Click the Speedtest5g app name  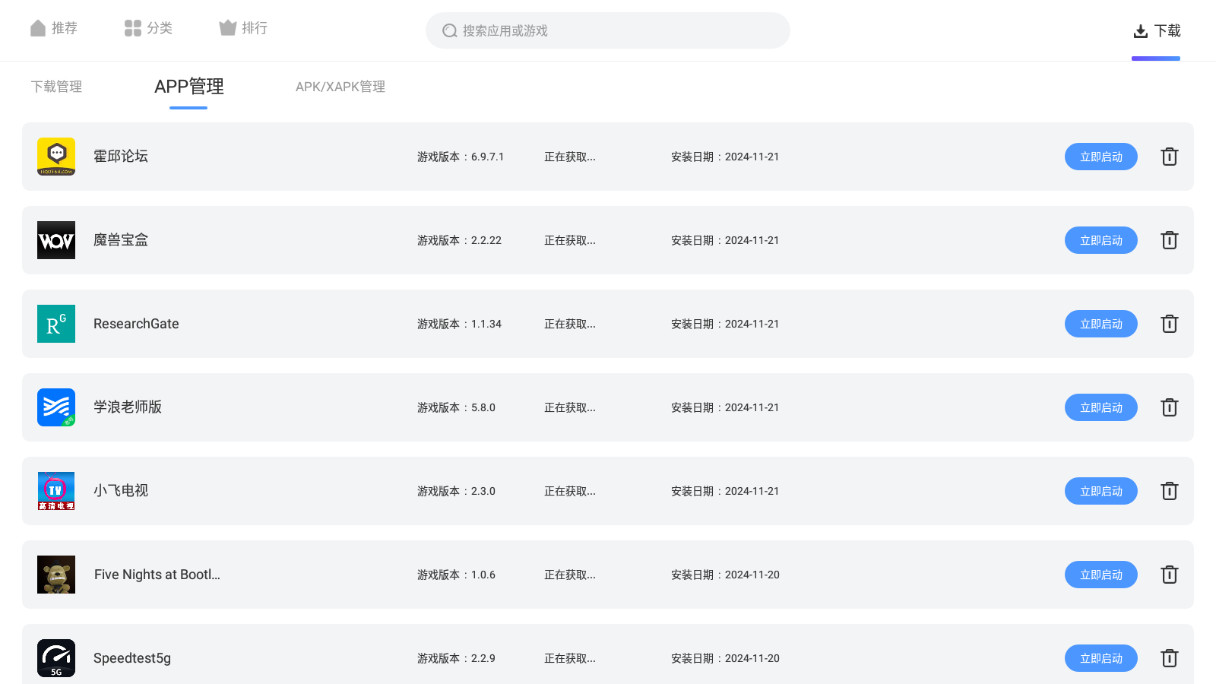point(132,658)
